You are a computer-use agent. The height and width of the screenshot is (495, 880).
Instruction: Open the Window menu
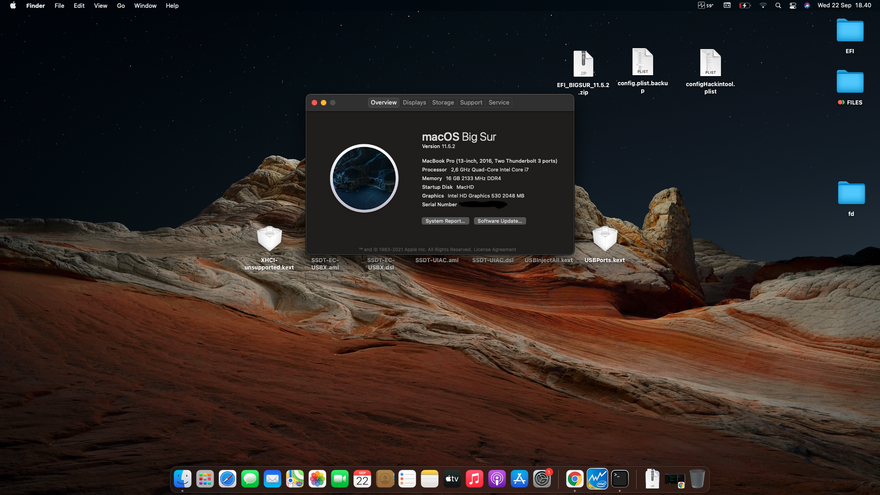(x=145, y=6)
